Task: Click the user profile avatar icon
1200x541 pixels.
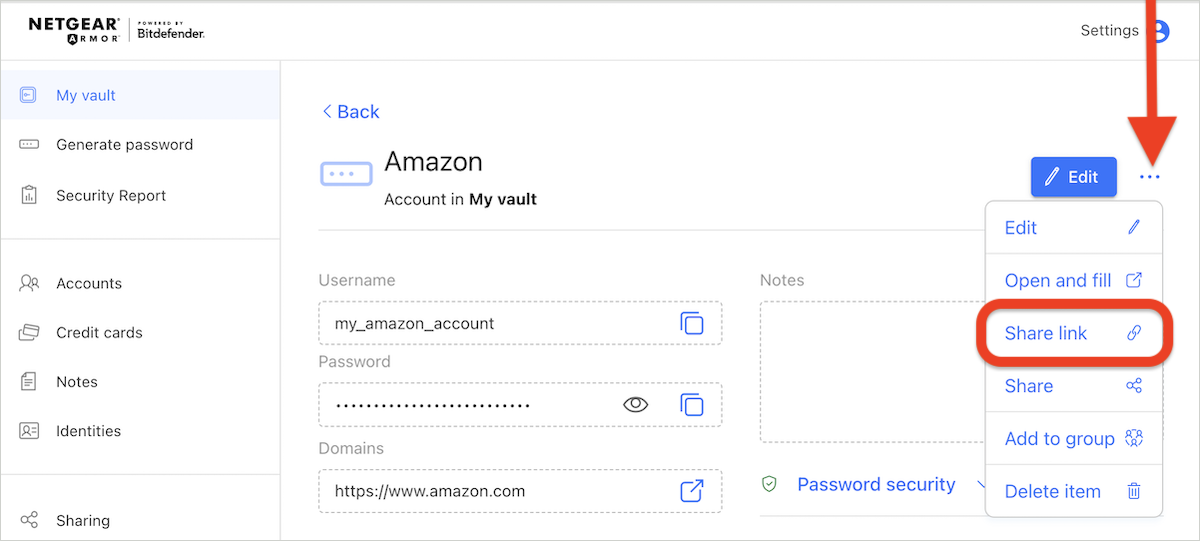Action: click(x=1159, y=31)
